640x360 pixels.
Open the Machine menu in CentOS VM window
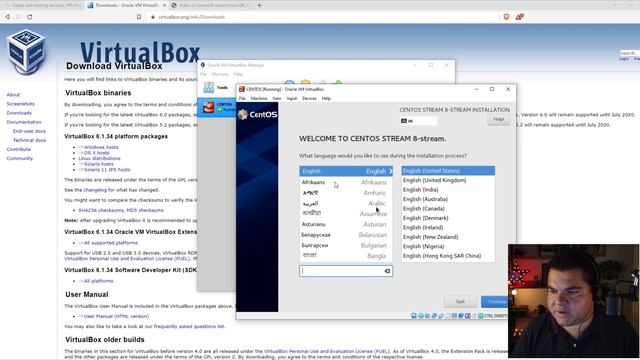(259, 98)
